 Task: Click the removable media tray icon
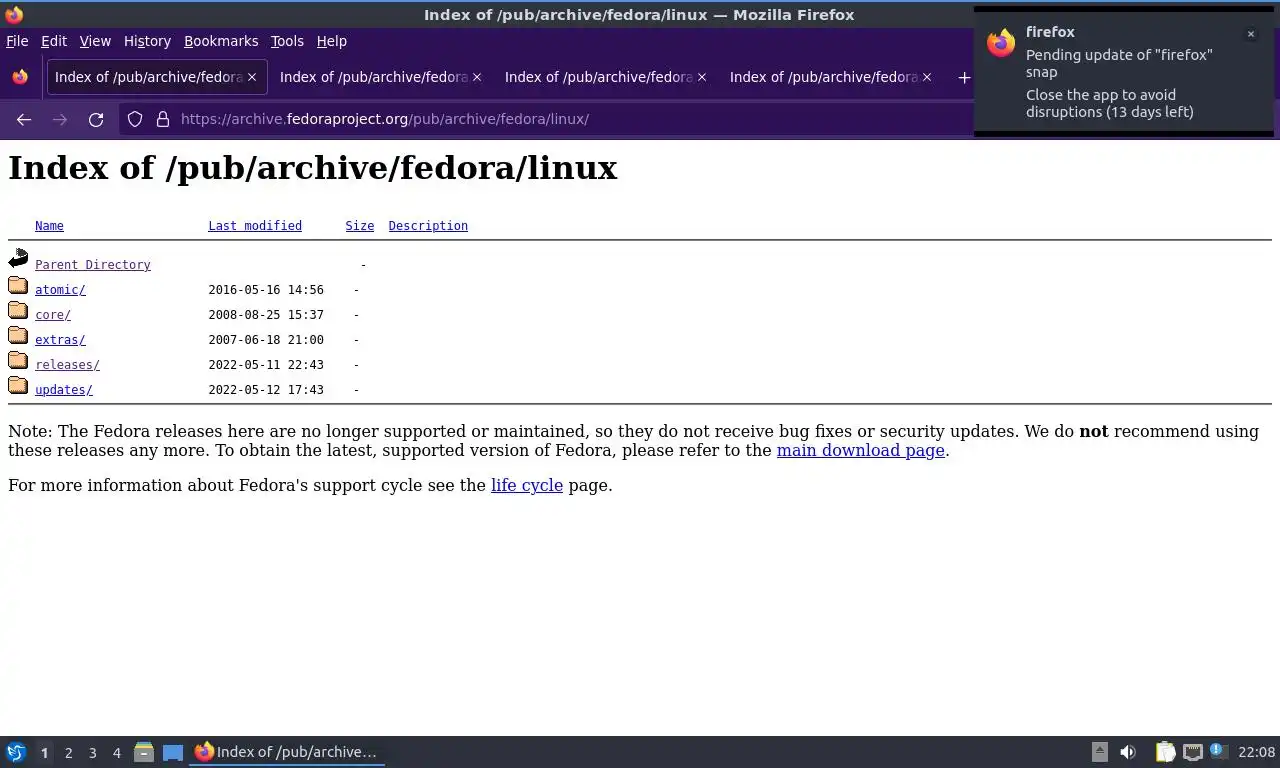coord(1099,752)
